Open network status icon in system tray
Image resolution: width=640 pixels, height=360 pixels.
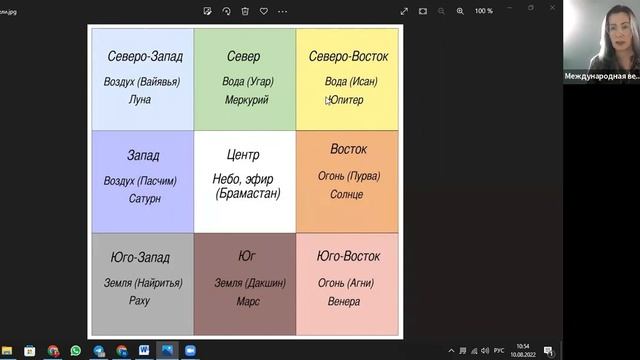coord(474,351)
